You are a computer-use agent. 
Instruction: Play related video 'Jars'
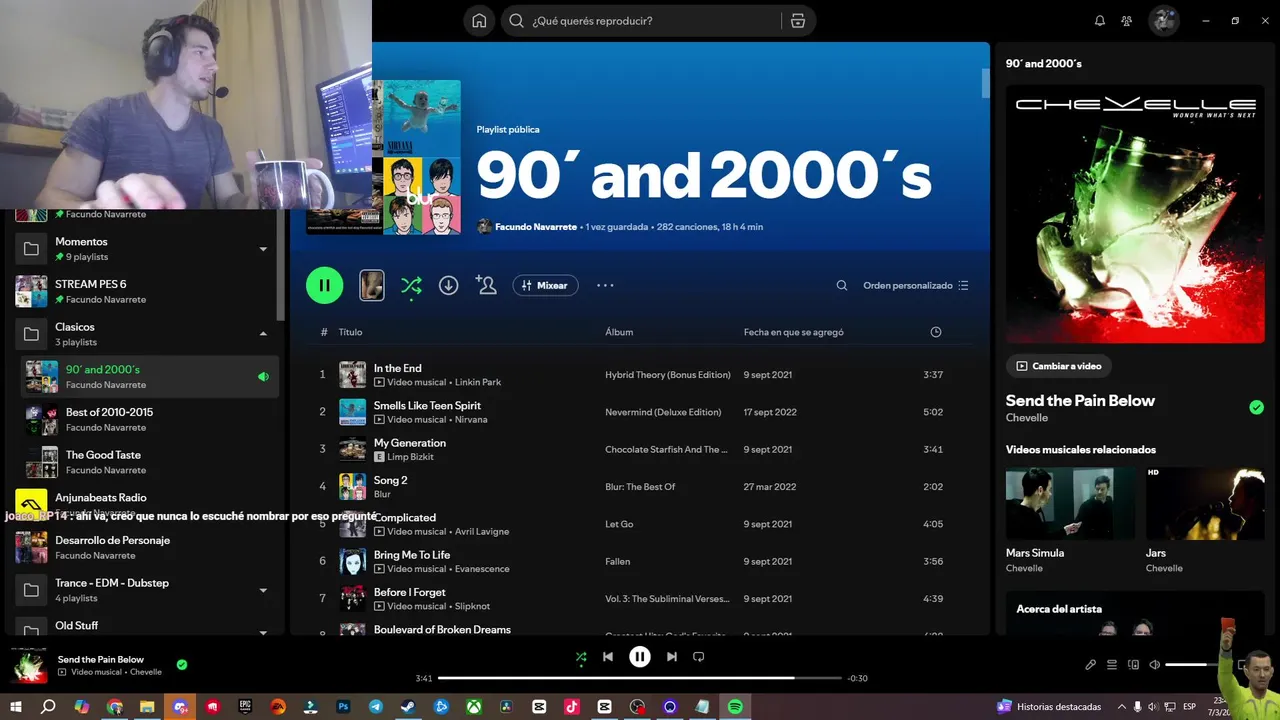coord(1205,504)
